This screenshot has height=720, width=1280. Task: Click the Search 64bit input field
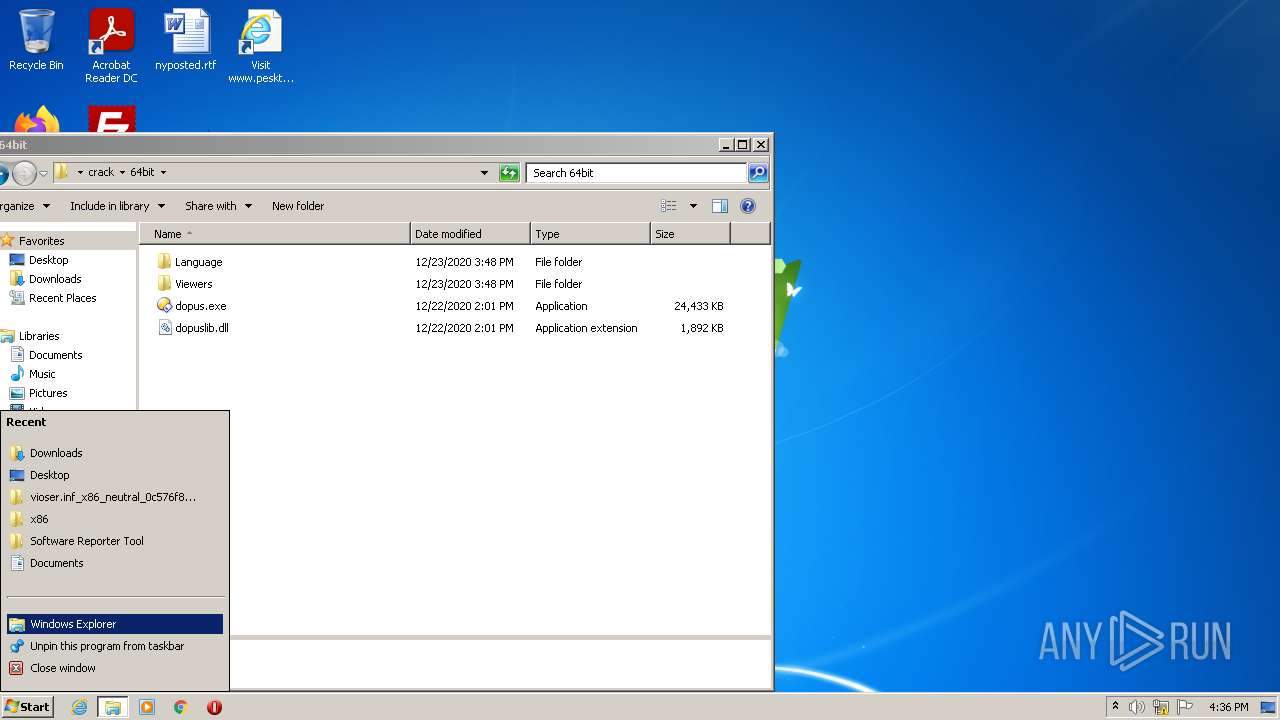point(637,172)
